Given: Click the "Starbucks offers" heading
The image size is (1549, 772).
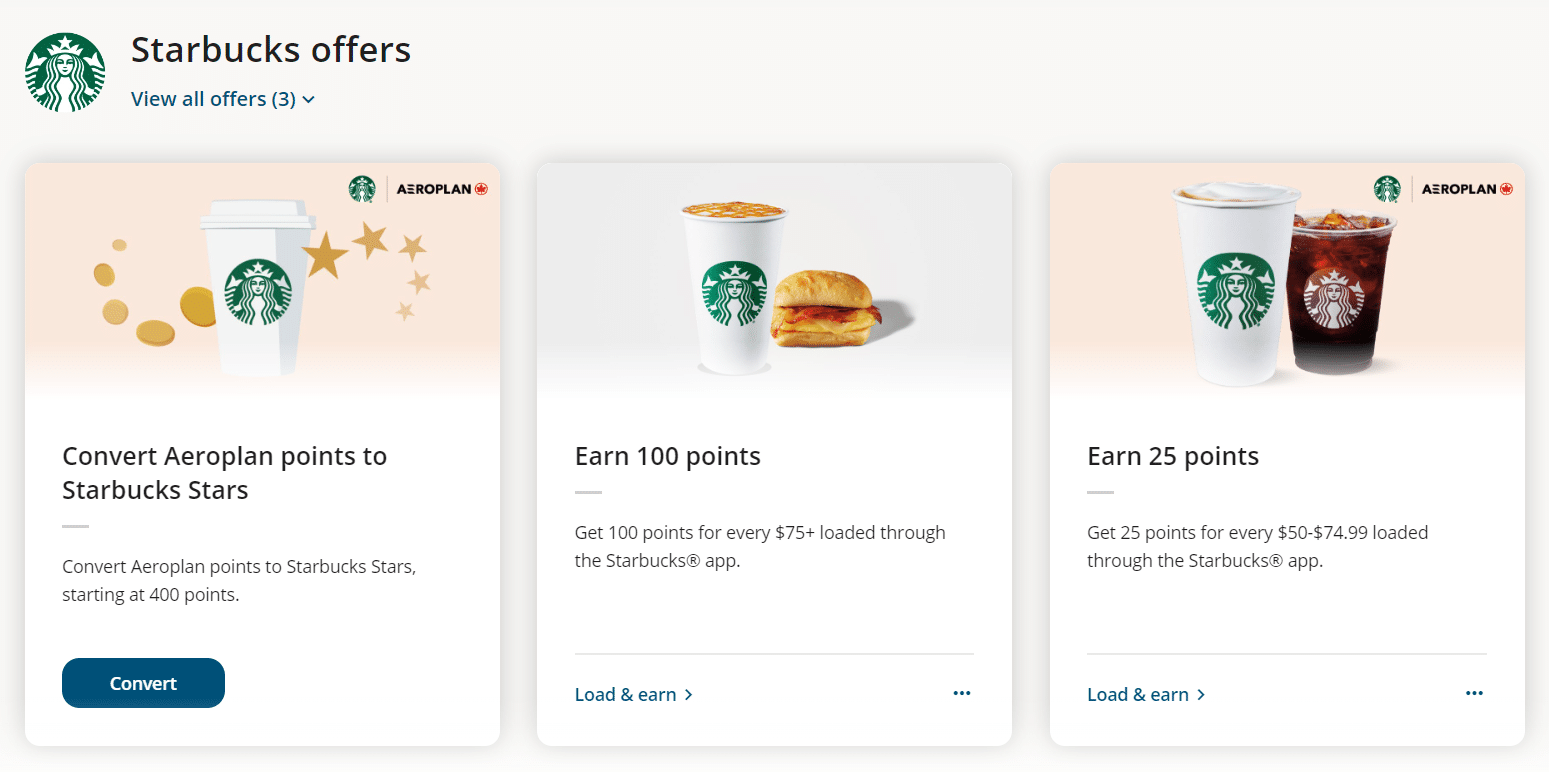Looking at the screenshot, I should point(271,49).
